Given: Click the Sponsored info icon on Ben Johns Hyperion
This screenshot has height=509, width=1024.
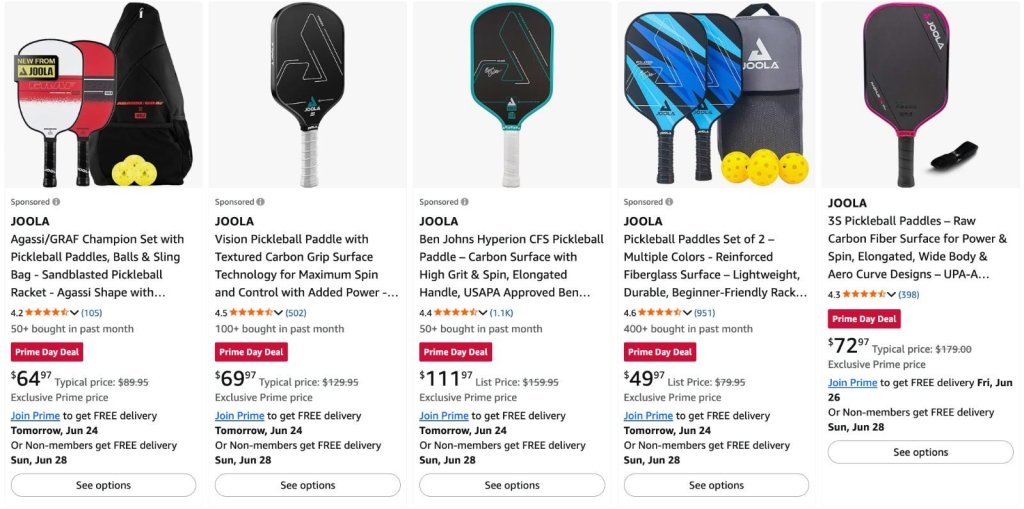Looking at the screenshot, I should pos(464,202).
